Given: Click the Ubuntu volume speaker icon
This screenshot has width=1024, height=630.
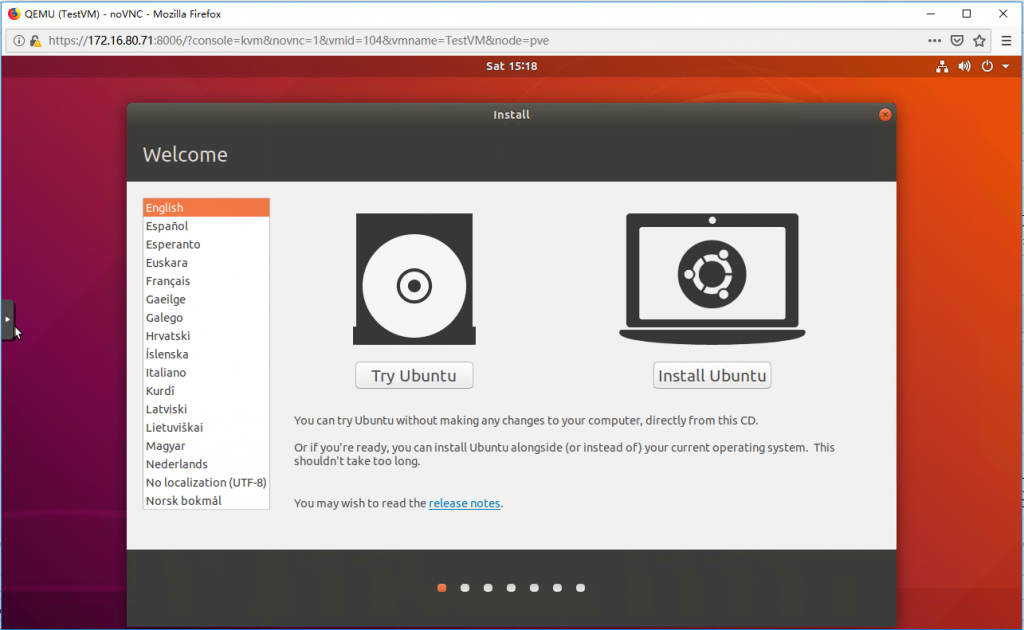Looking at the screenshot, I should (964, 66).
